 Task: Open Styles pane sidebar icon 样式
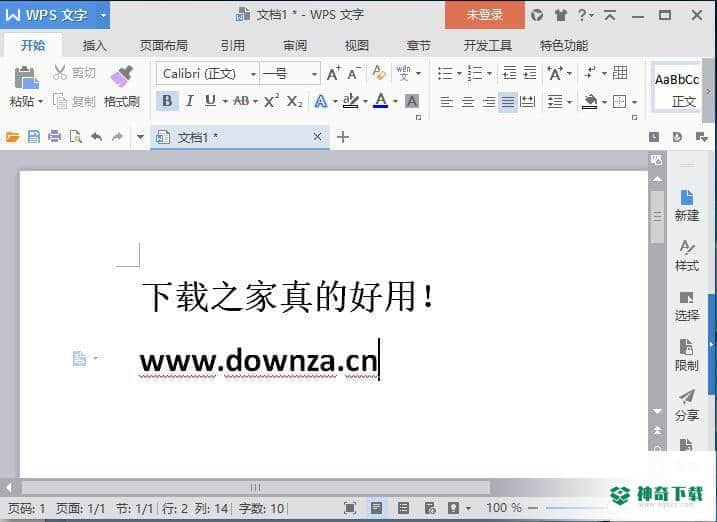tap(686, 256)
